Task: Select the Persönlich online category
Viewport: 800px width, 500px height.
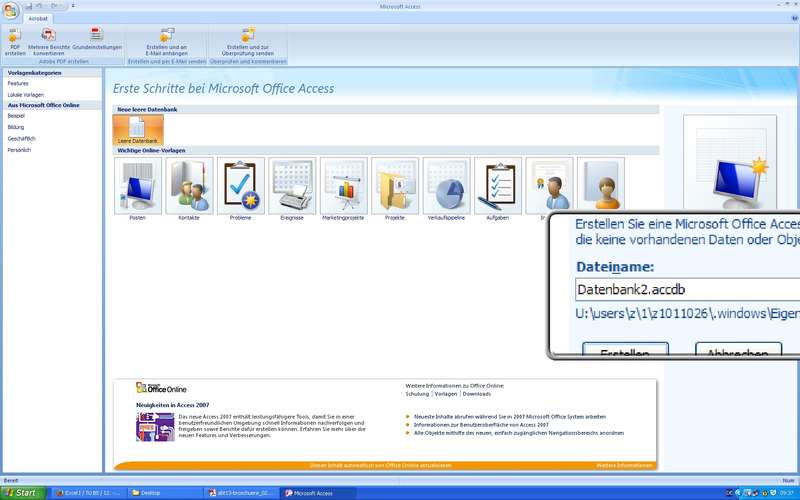Action: [19, 150]
